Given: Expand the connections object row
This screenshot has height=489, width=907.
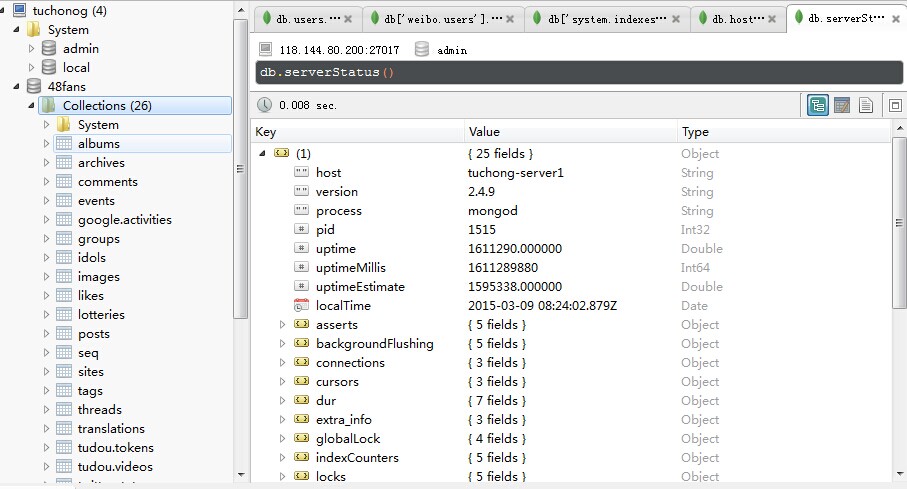Looking at the screenshot, I should [282, 363].
